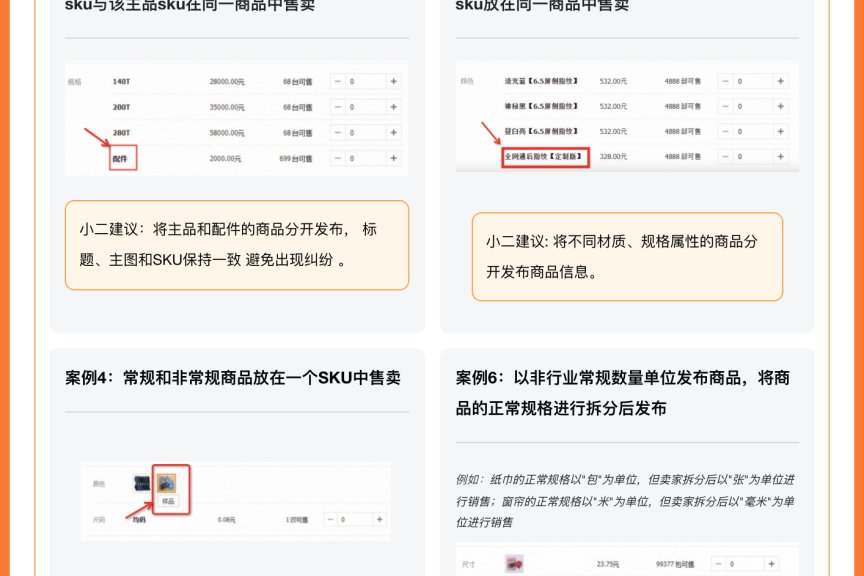
Task: Select the 尺寸 attribute label in case 6
Action: point(465,561)
